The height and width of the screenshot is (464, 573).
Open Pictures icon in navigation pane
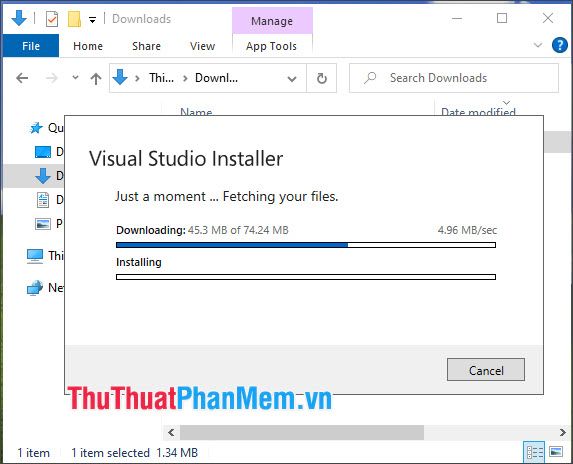(x=43, y=224)
